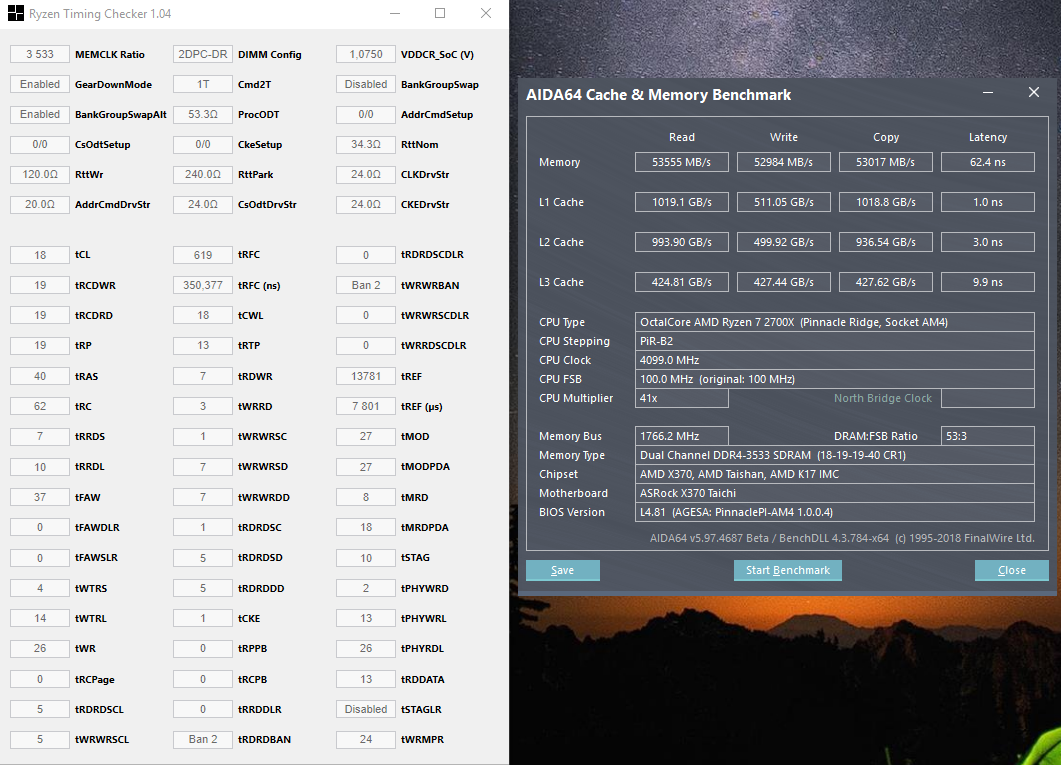1061x765 pixels.
Task: Click the Cmd2T value 1T
Action: (203, 84)
